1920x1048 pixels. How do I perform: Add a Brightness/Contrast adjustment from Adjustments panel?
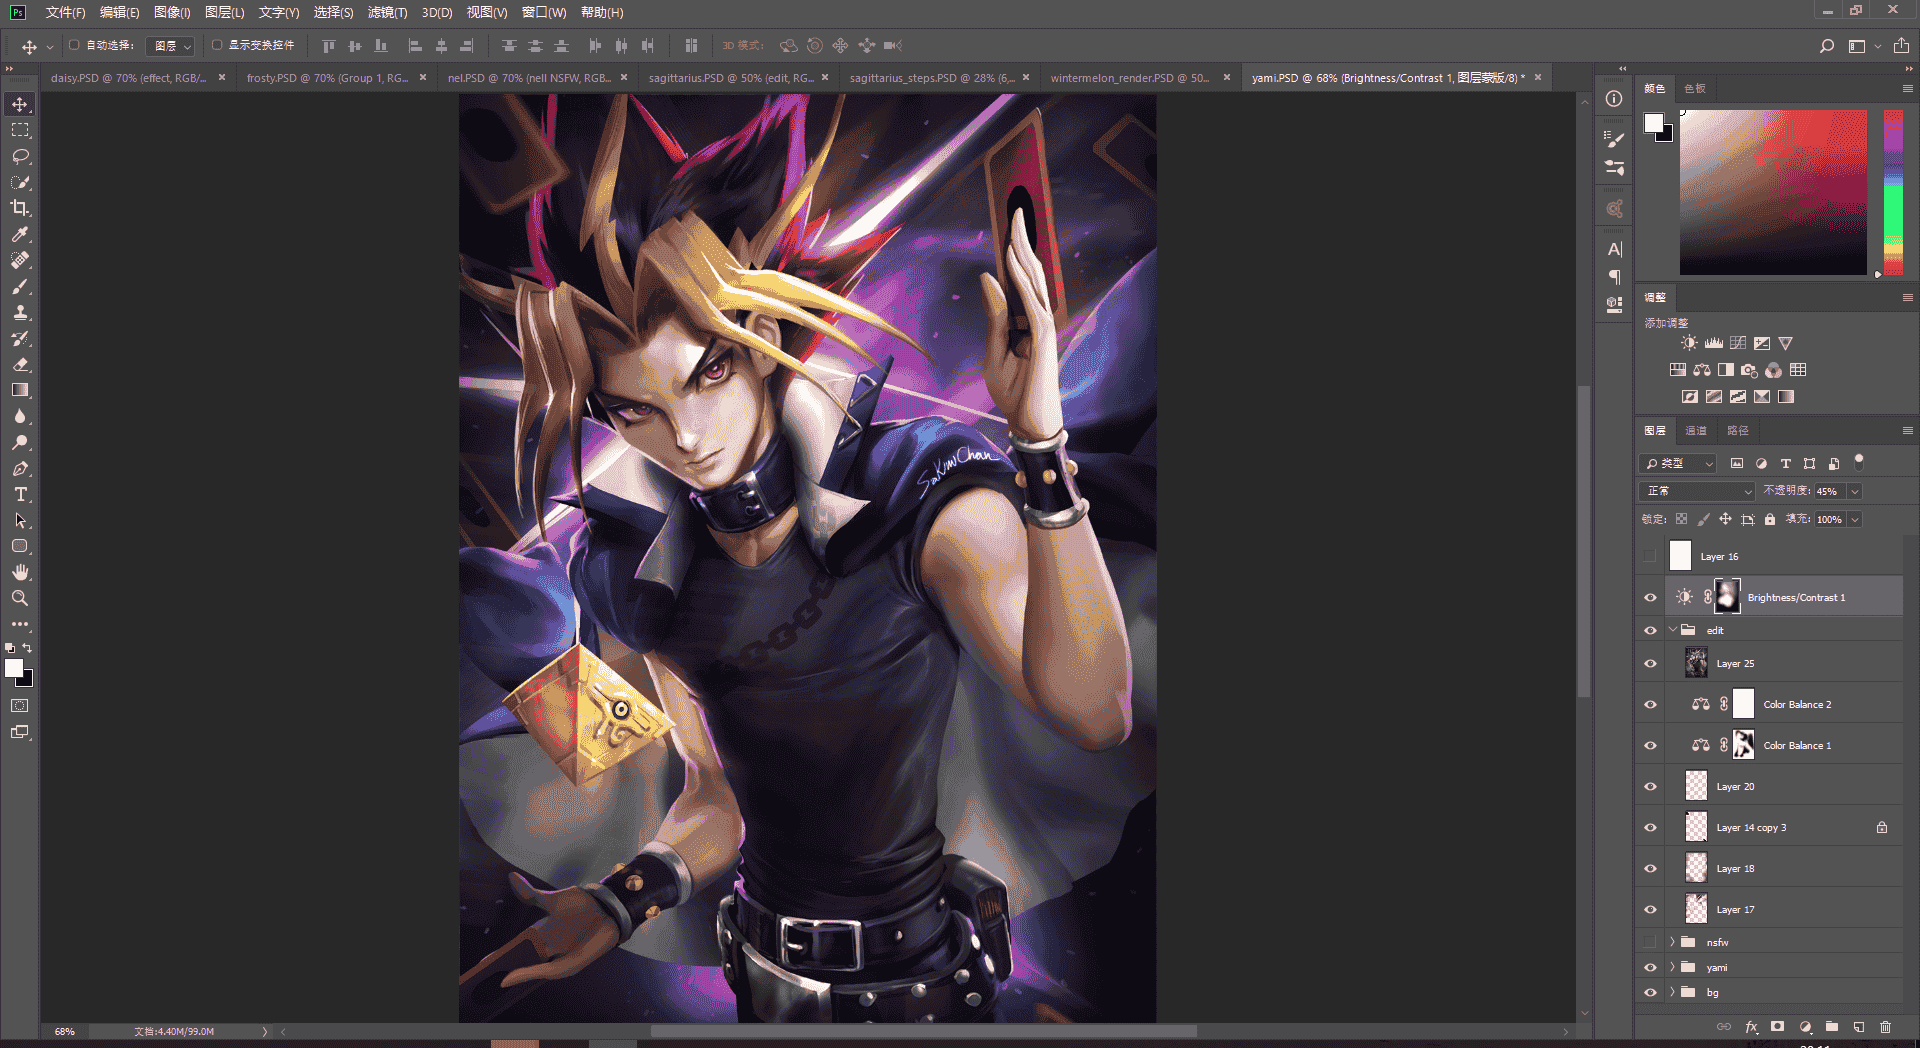pos(1689,343)
